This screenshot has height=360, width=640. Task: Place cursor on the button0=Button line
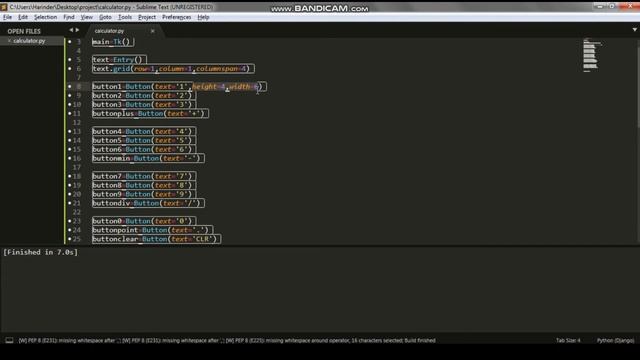coord(144,221)
